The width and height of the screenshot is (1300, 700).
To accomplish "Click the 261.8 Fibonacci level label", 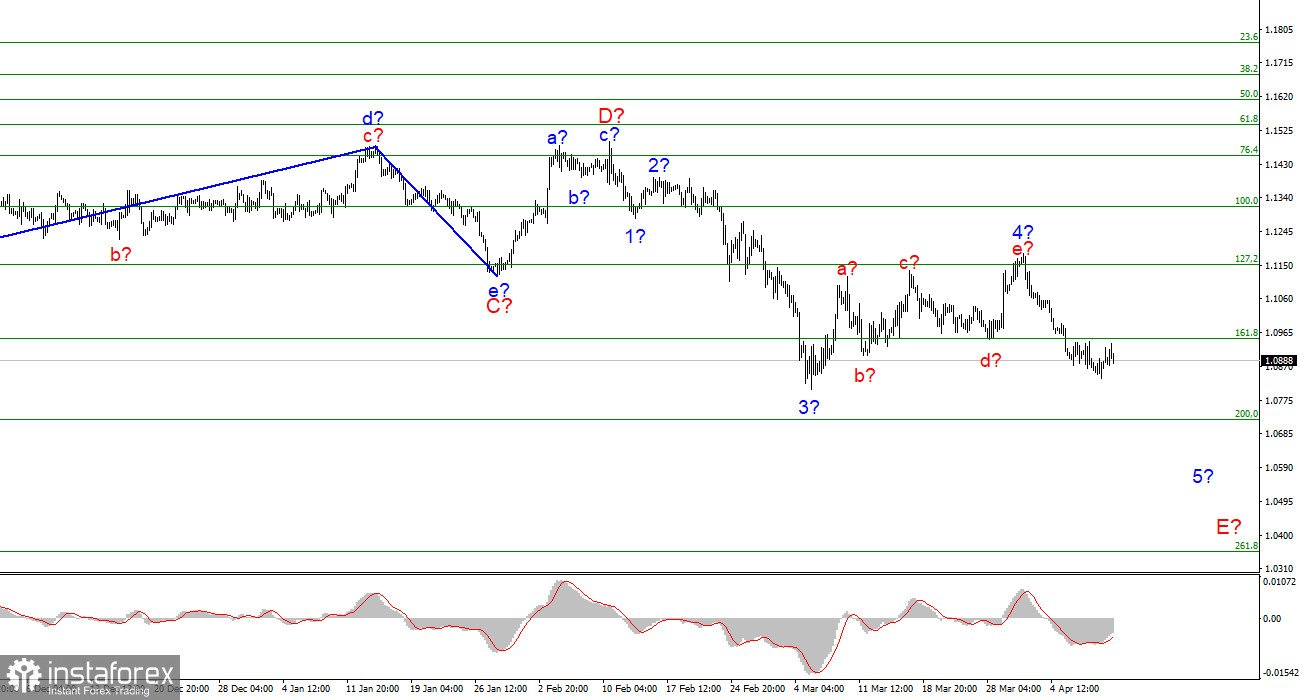I will [1246, 546].
